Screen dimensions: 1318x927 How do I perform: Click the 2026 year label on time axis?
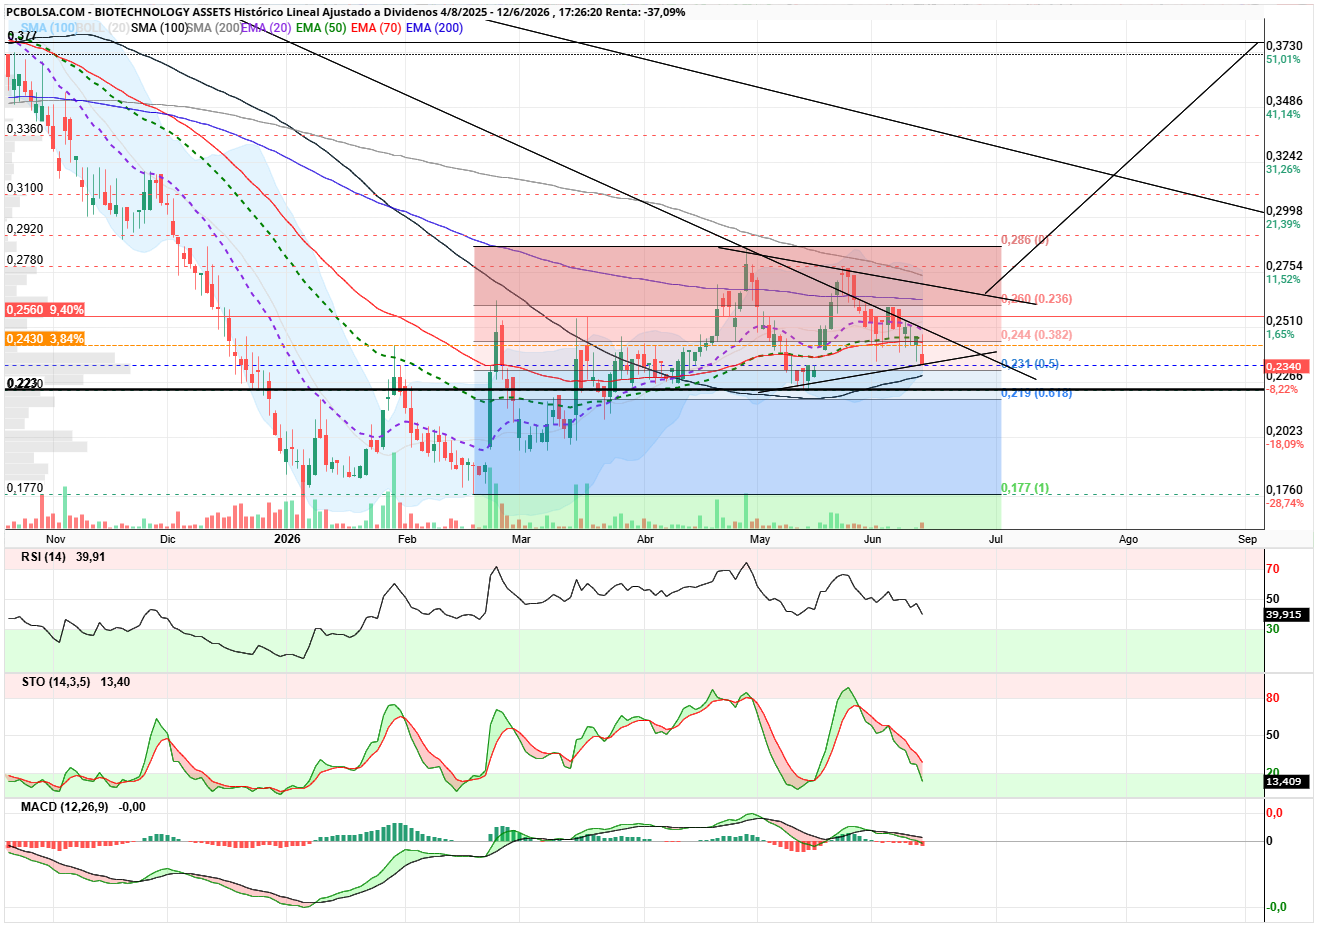pyautogui.click(x=287, y=539)
